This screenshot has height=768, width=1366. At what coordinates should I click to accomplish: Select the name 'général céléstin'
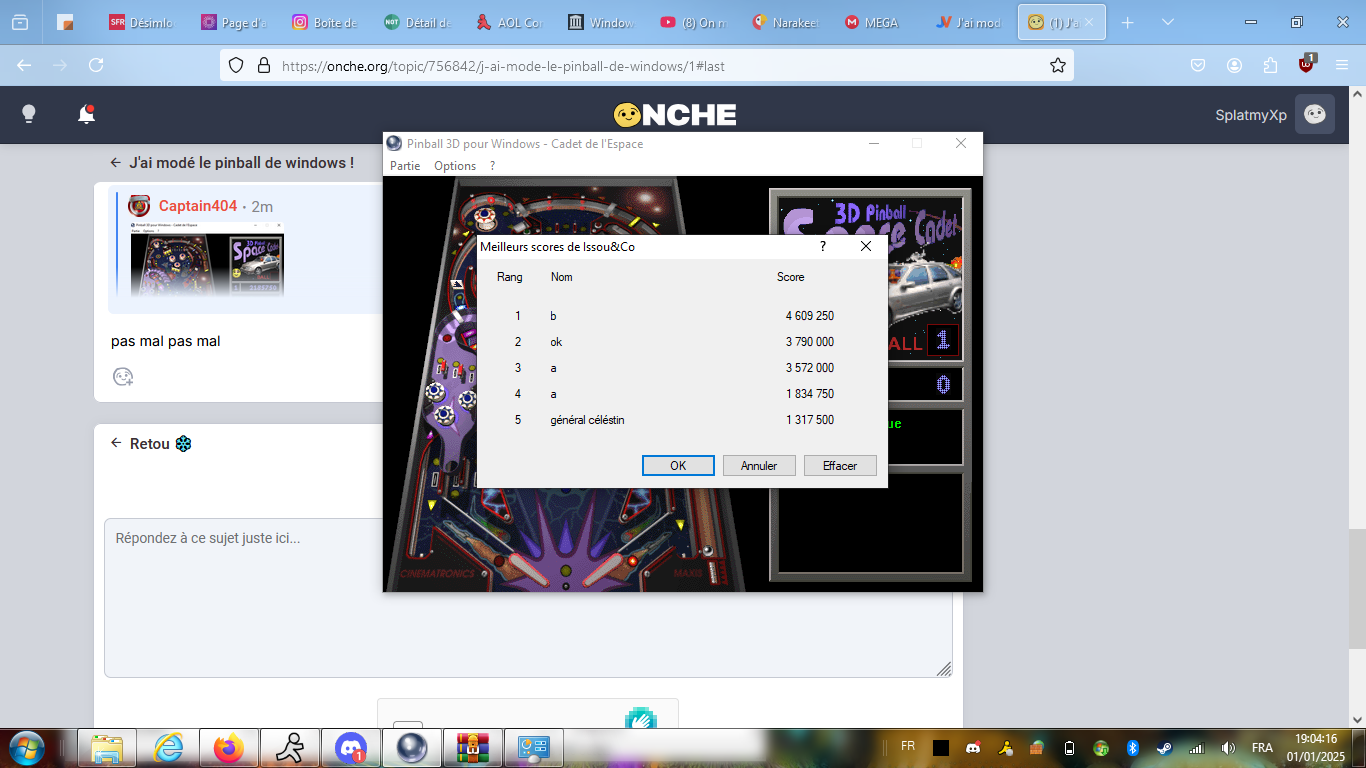587,420
